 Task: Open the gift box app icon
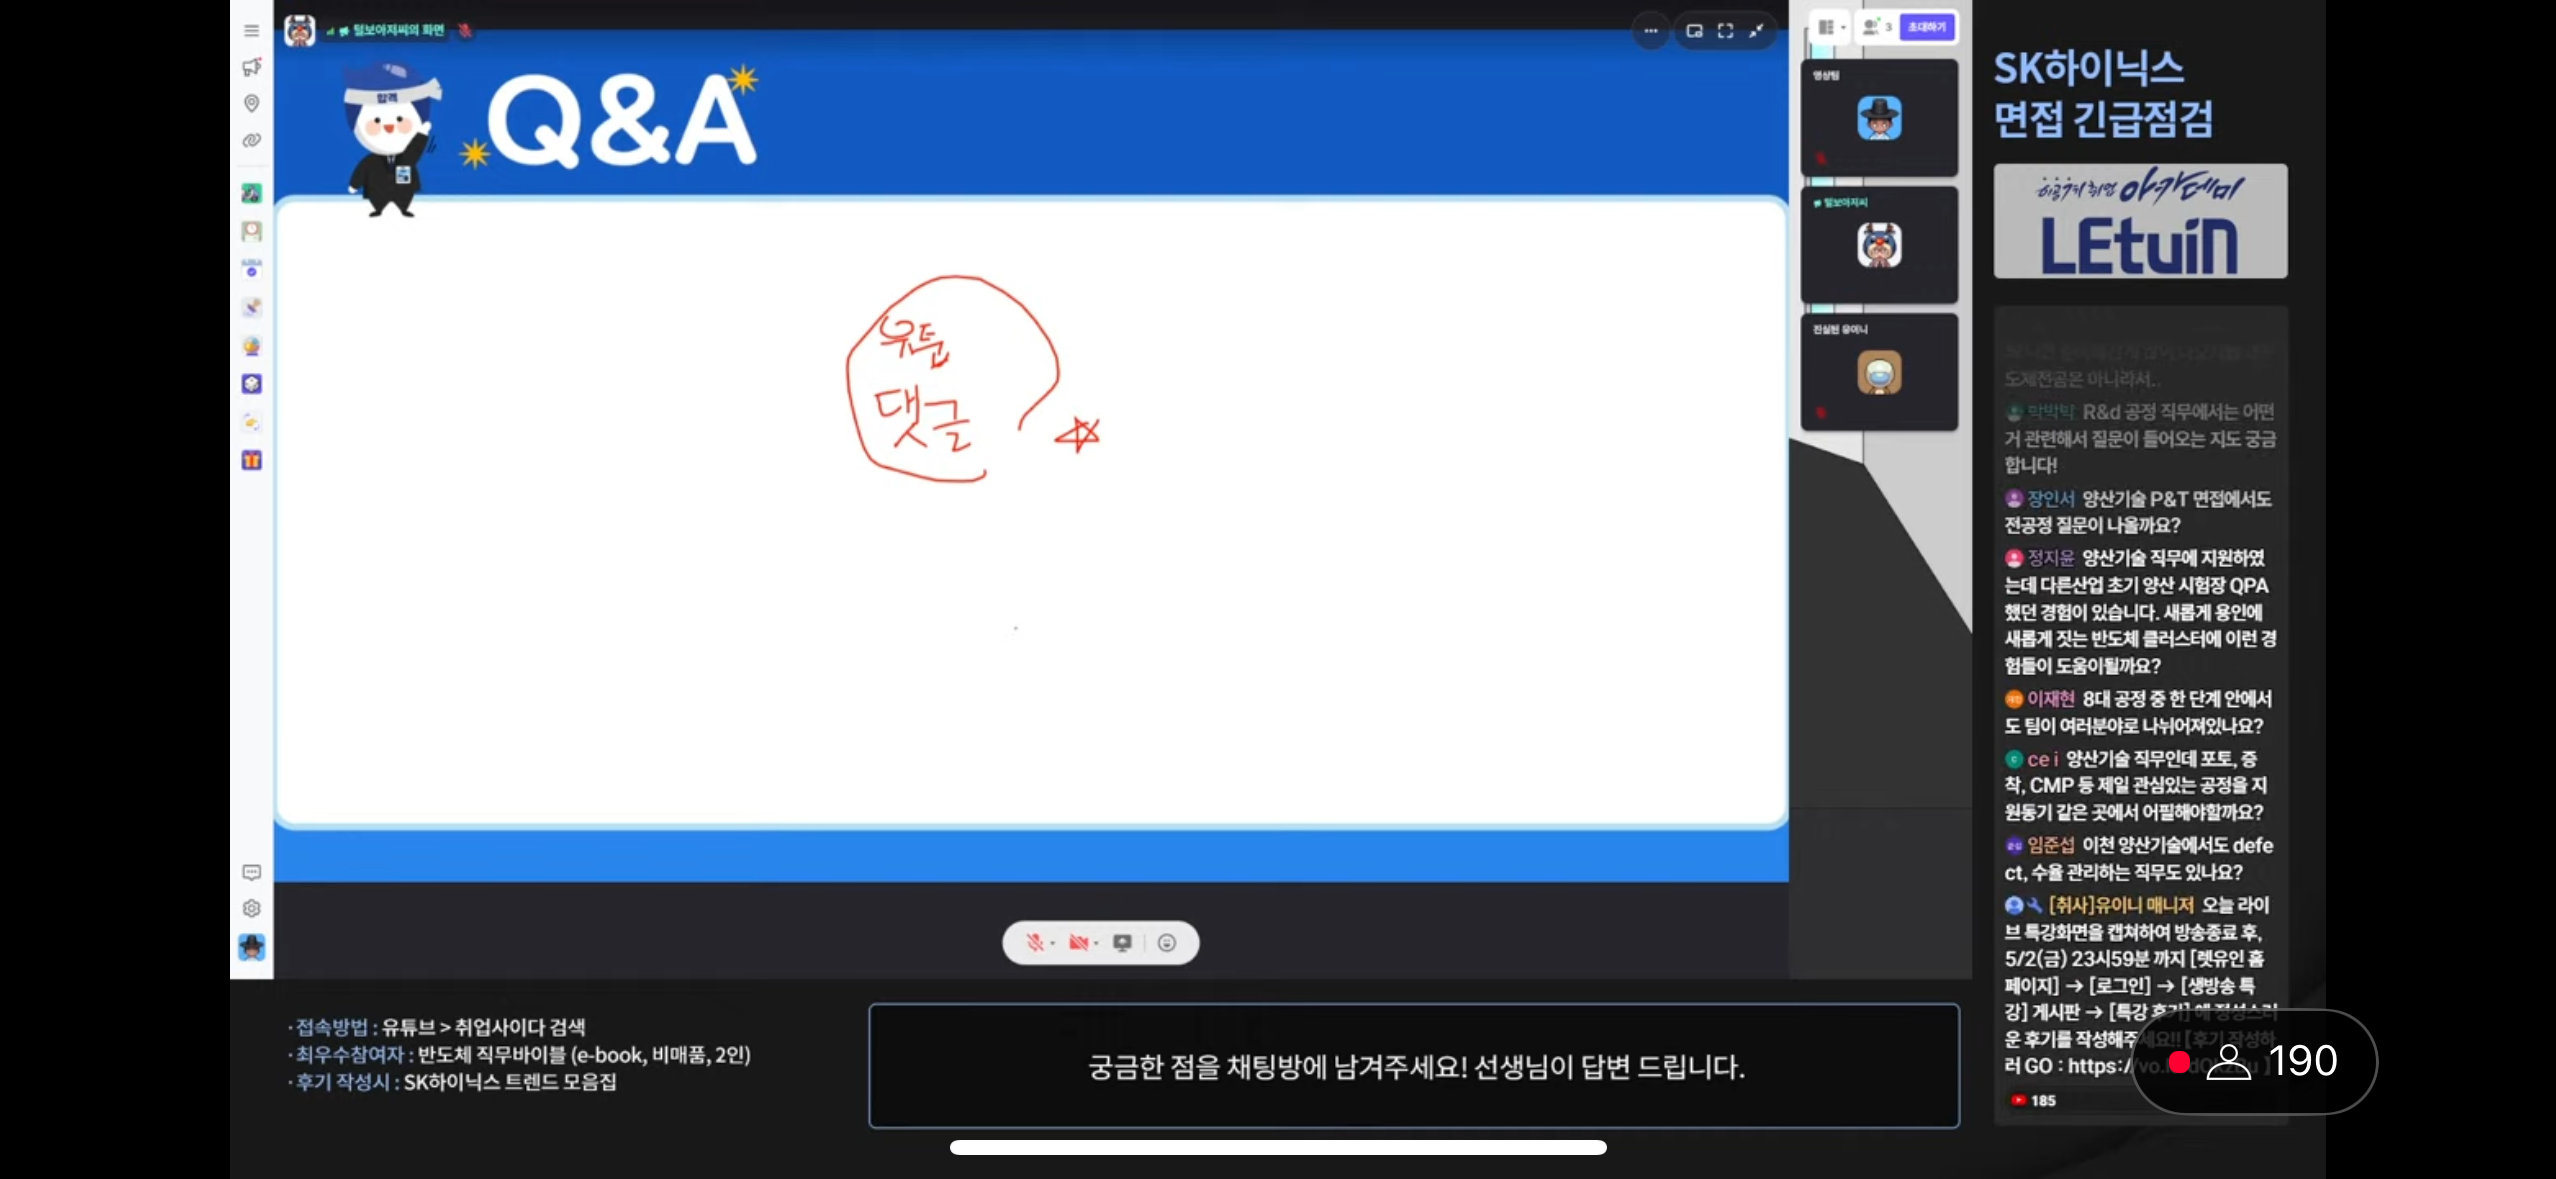(251, 460)
